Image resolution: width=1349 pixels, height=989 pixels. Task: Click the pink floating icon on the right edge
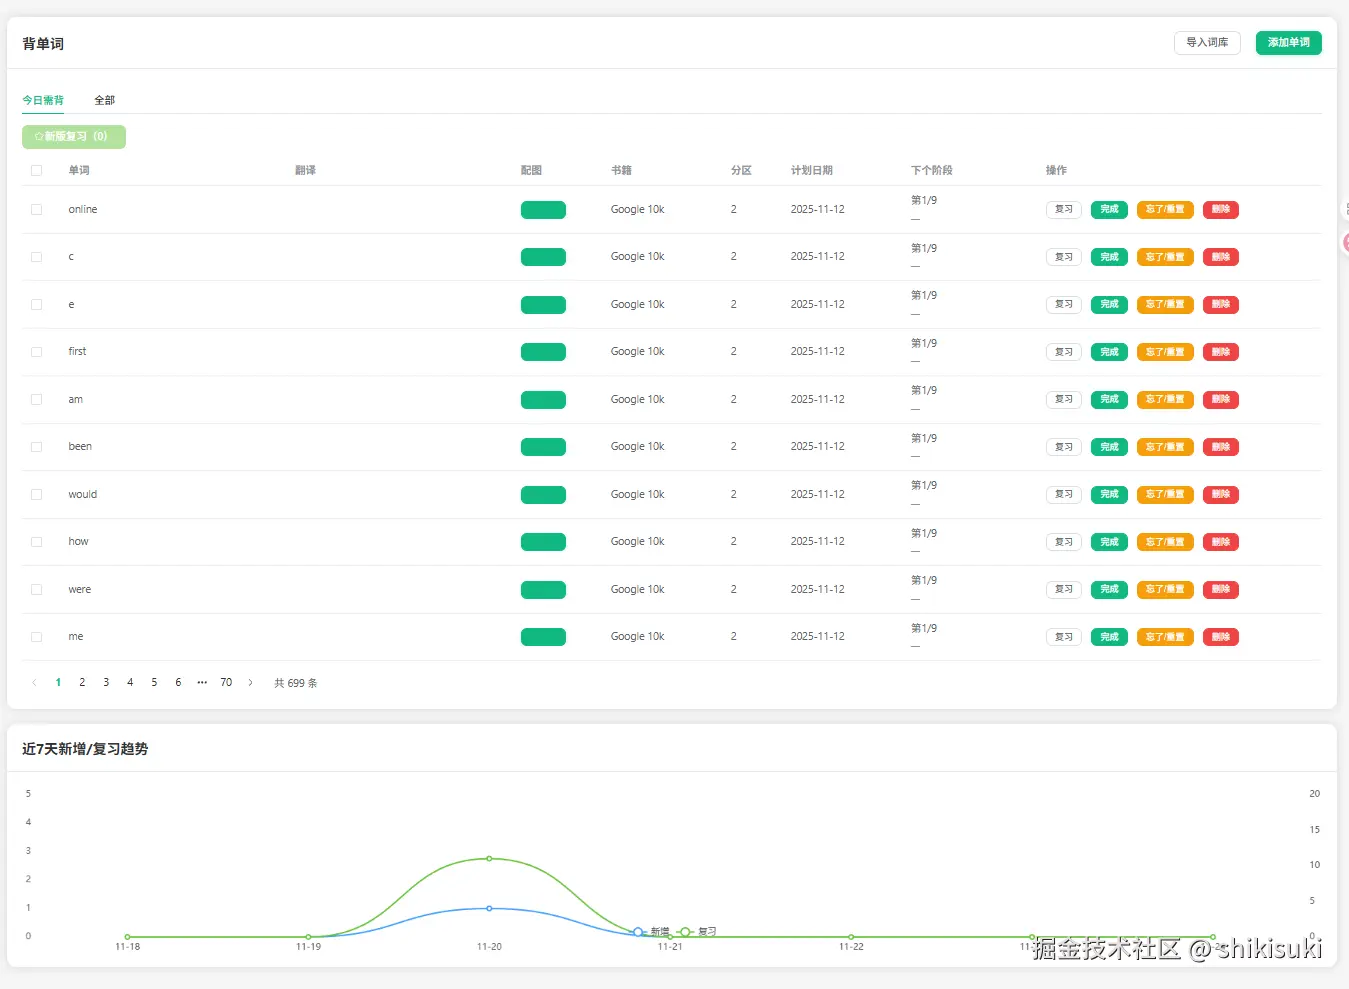pos(1346,243)
